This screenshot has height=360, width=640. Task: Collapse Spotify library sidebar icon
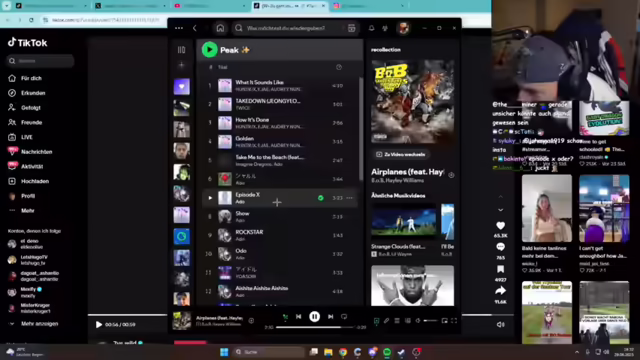click(182, 50)
